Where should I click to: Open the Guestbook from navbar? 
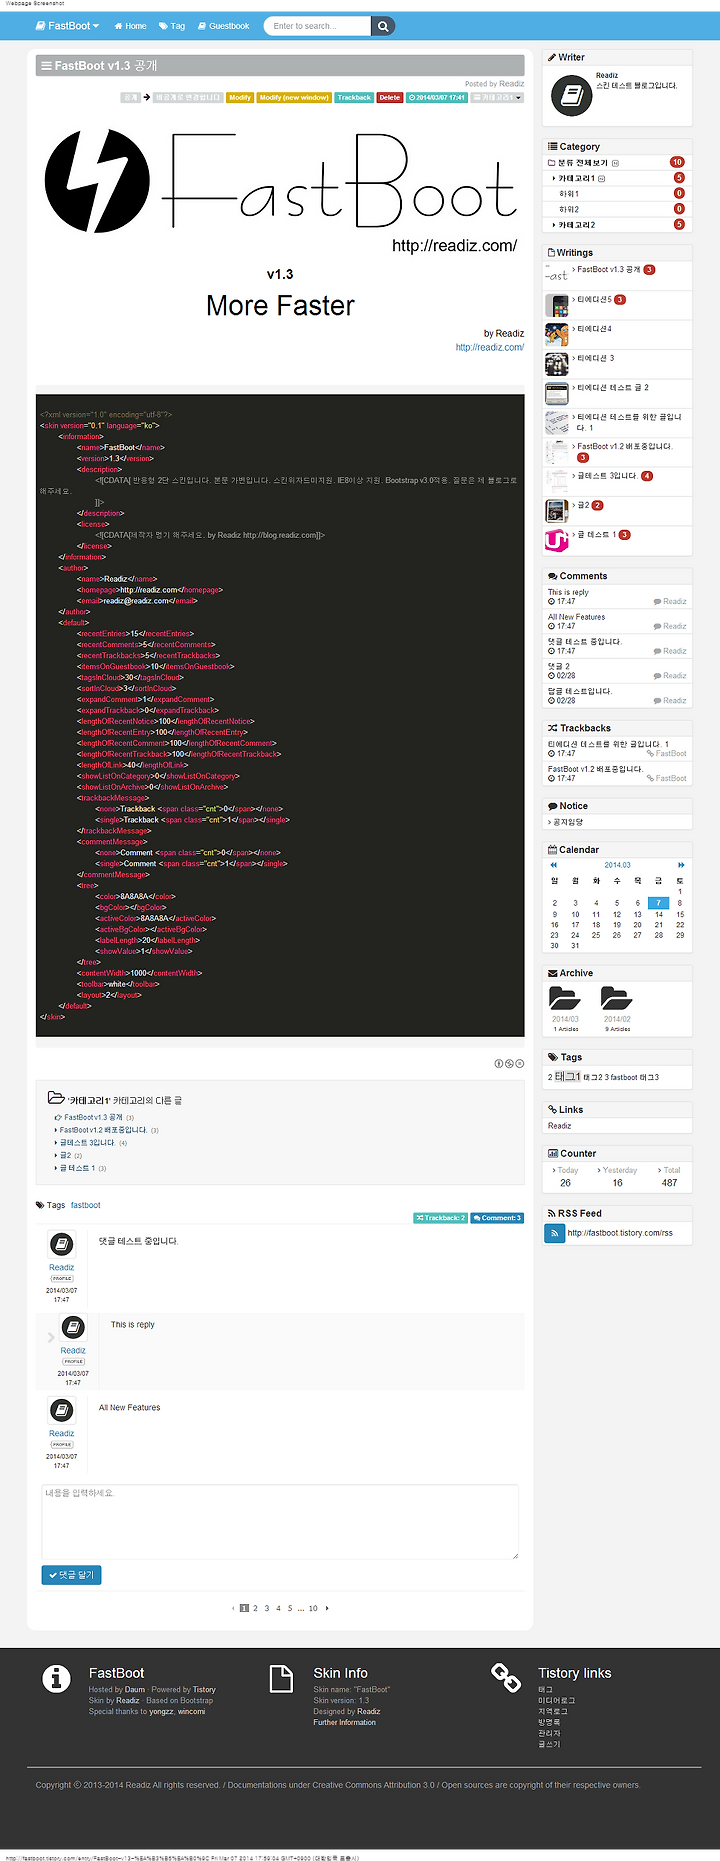coord(223,26)
